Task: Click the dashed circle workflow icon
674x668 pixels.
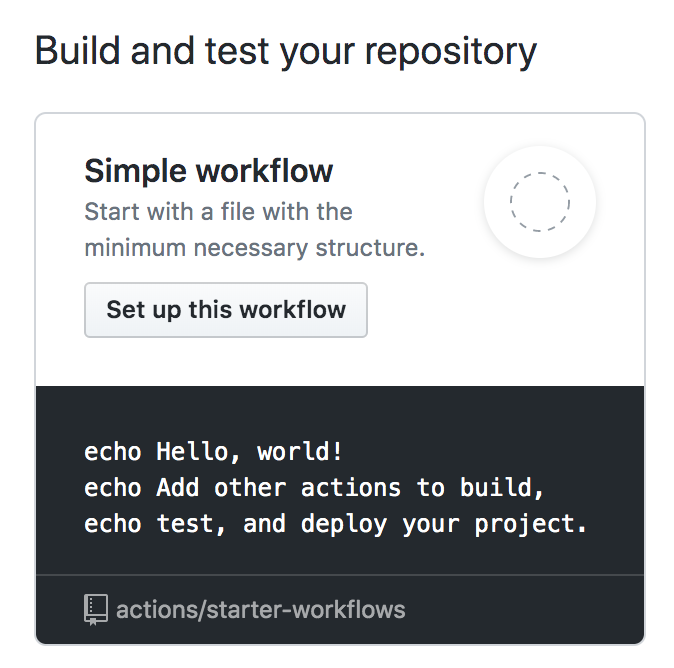Action: pos(540,202)
